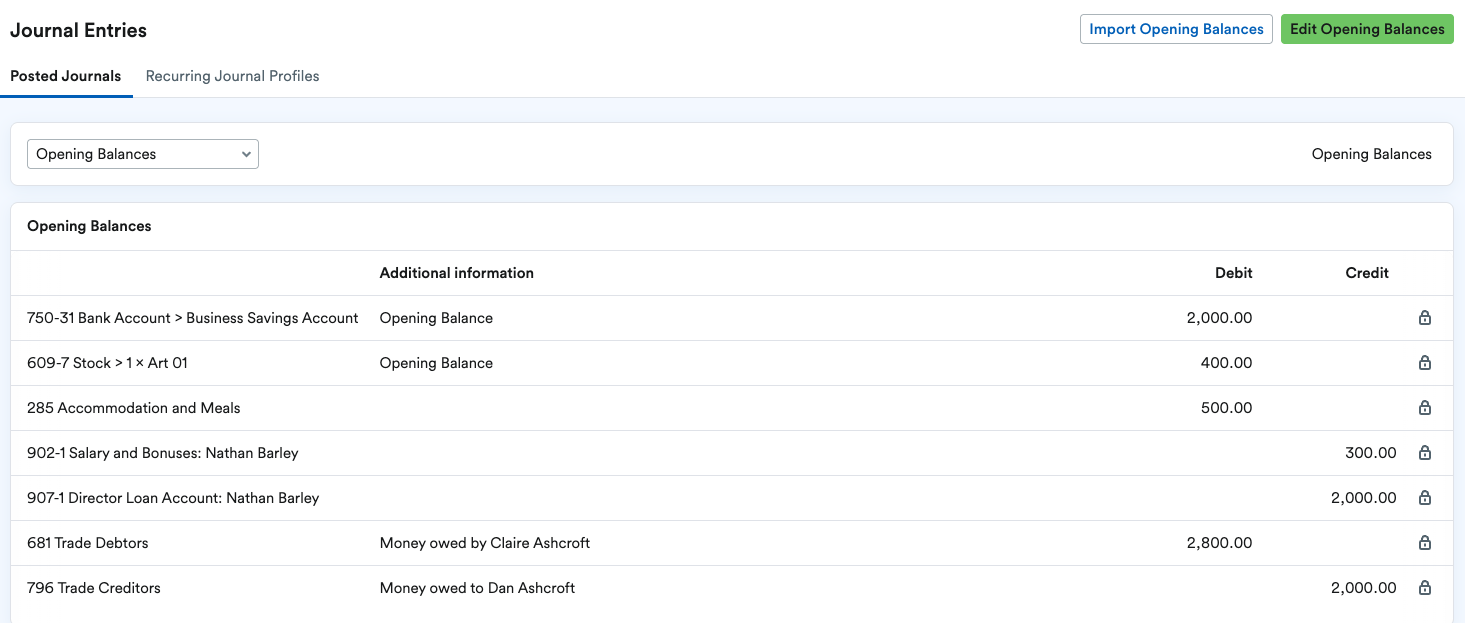Screen dimensions: 1465x623
Task: Click lock icon in Accommodation and Meals row
Action: (1425, 408)
